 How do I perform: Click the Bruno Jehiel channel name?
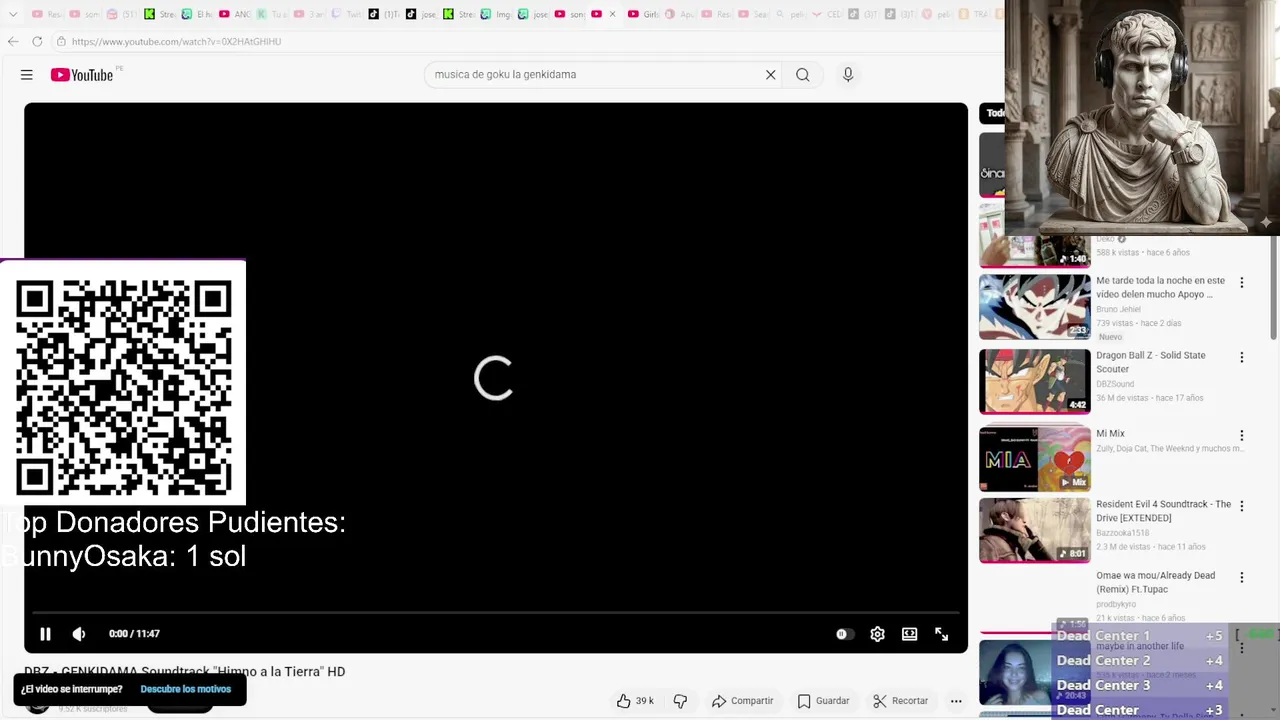[x=1118, y=309]
